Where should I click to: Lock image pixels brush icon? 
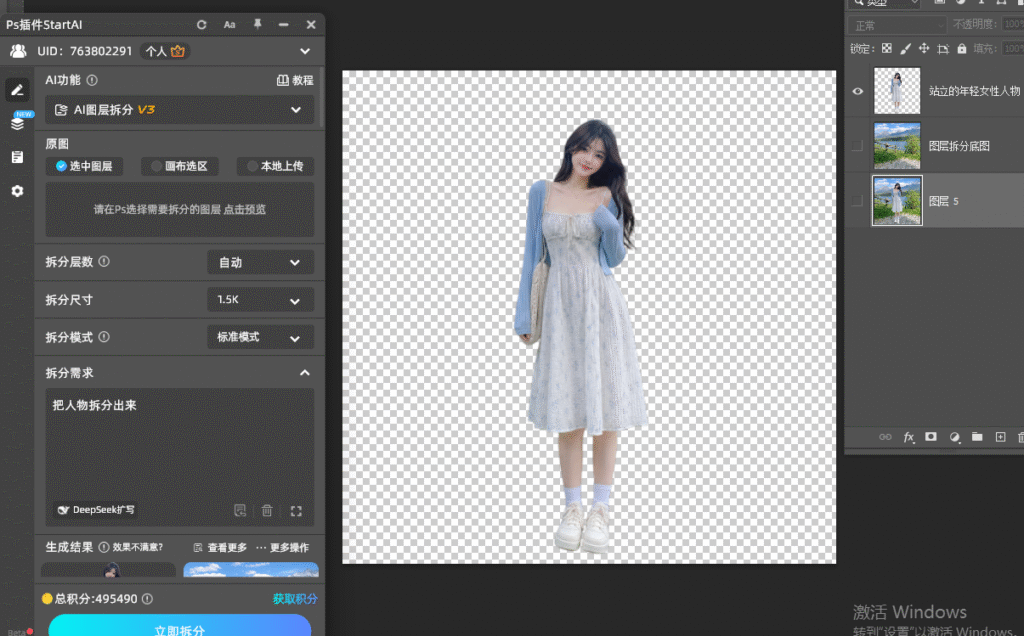click(x=905, y=48)
